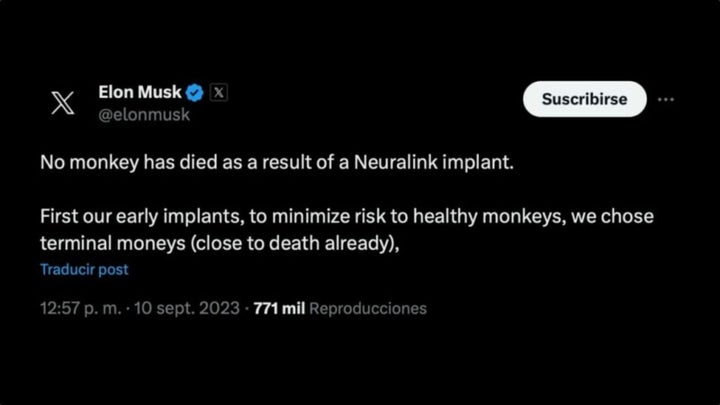Click the sentence starting "No monkey has died"
This screenshot has width=720, height=405.
click(275, 163)
